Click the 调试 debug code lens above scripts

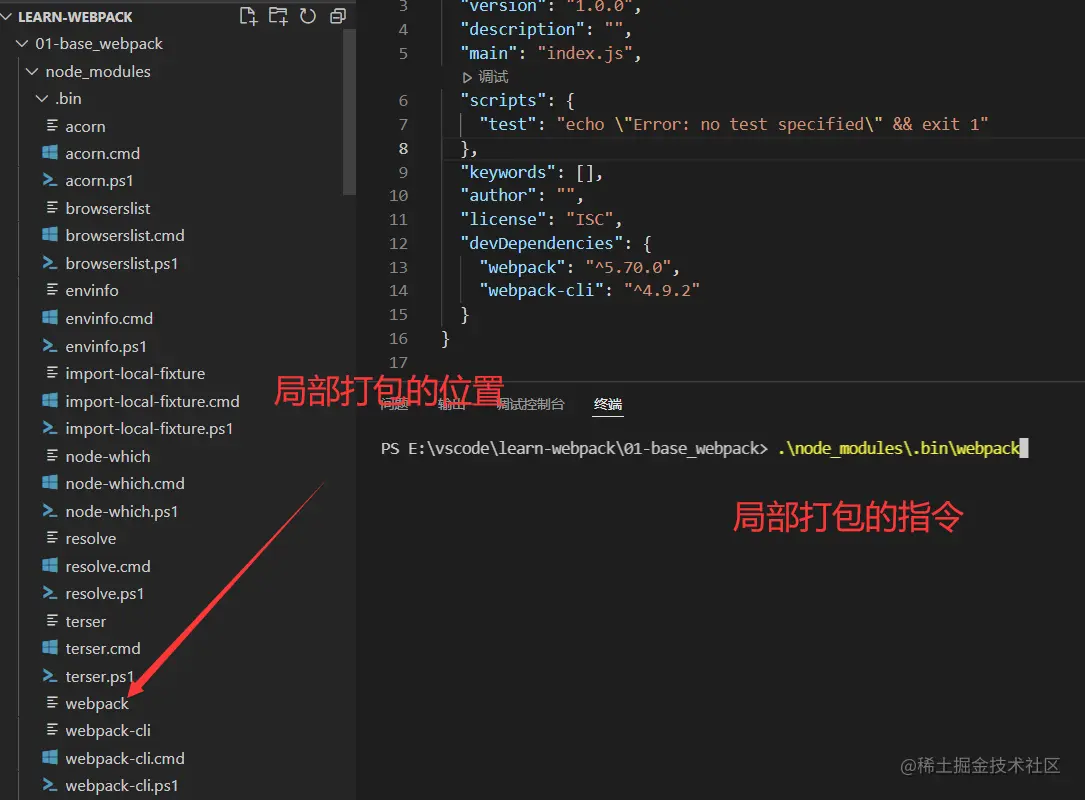[x=493, y=77]
